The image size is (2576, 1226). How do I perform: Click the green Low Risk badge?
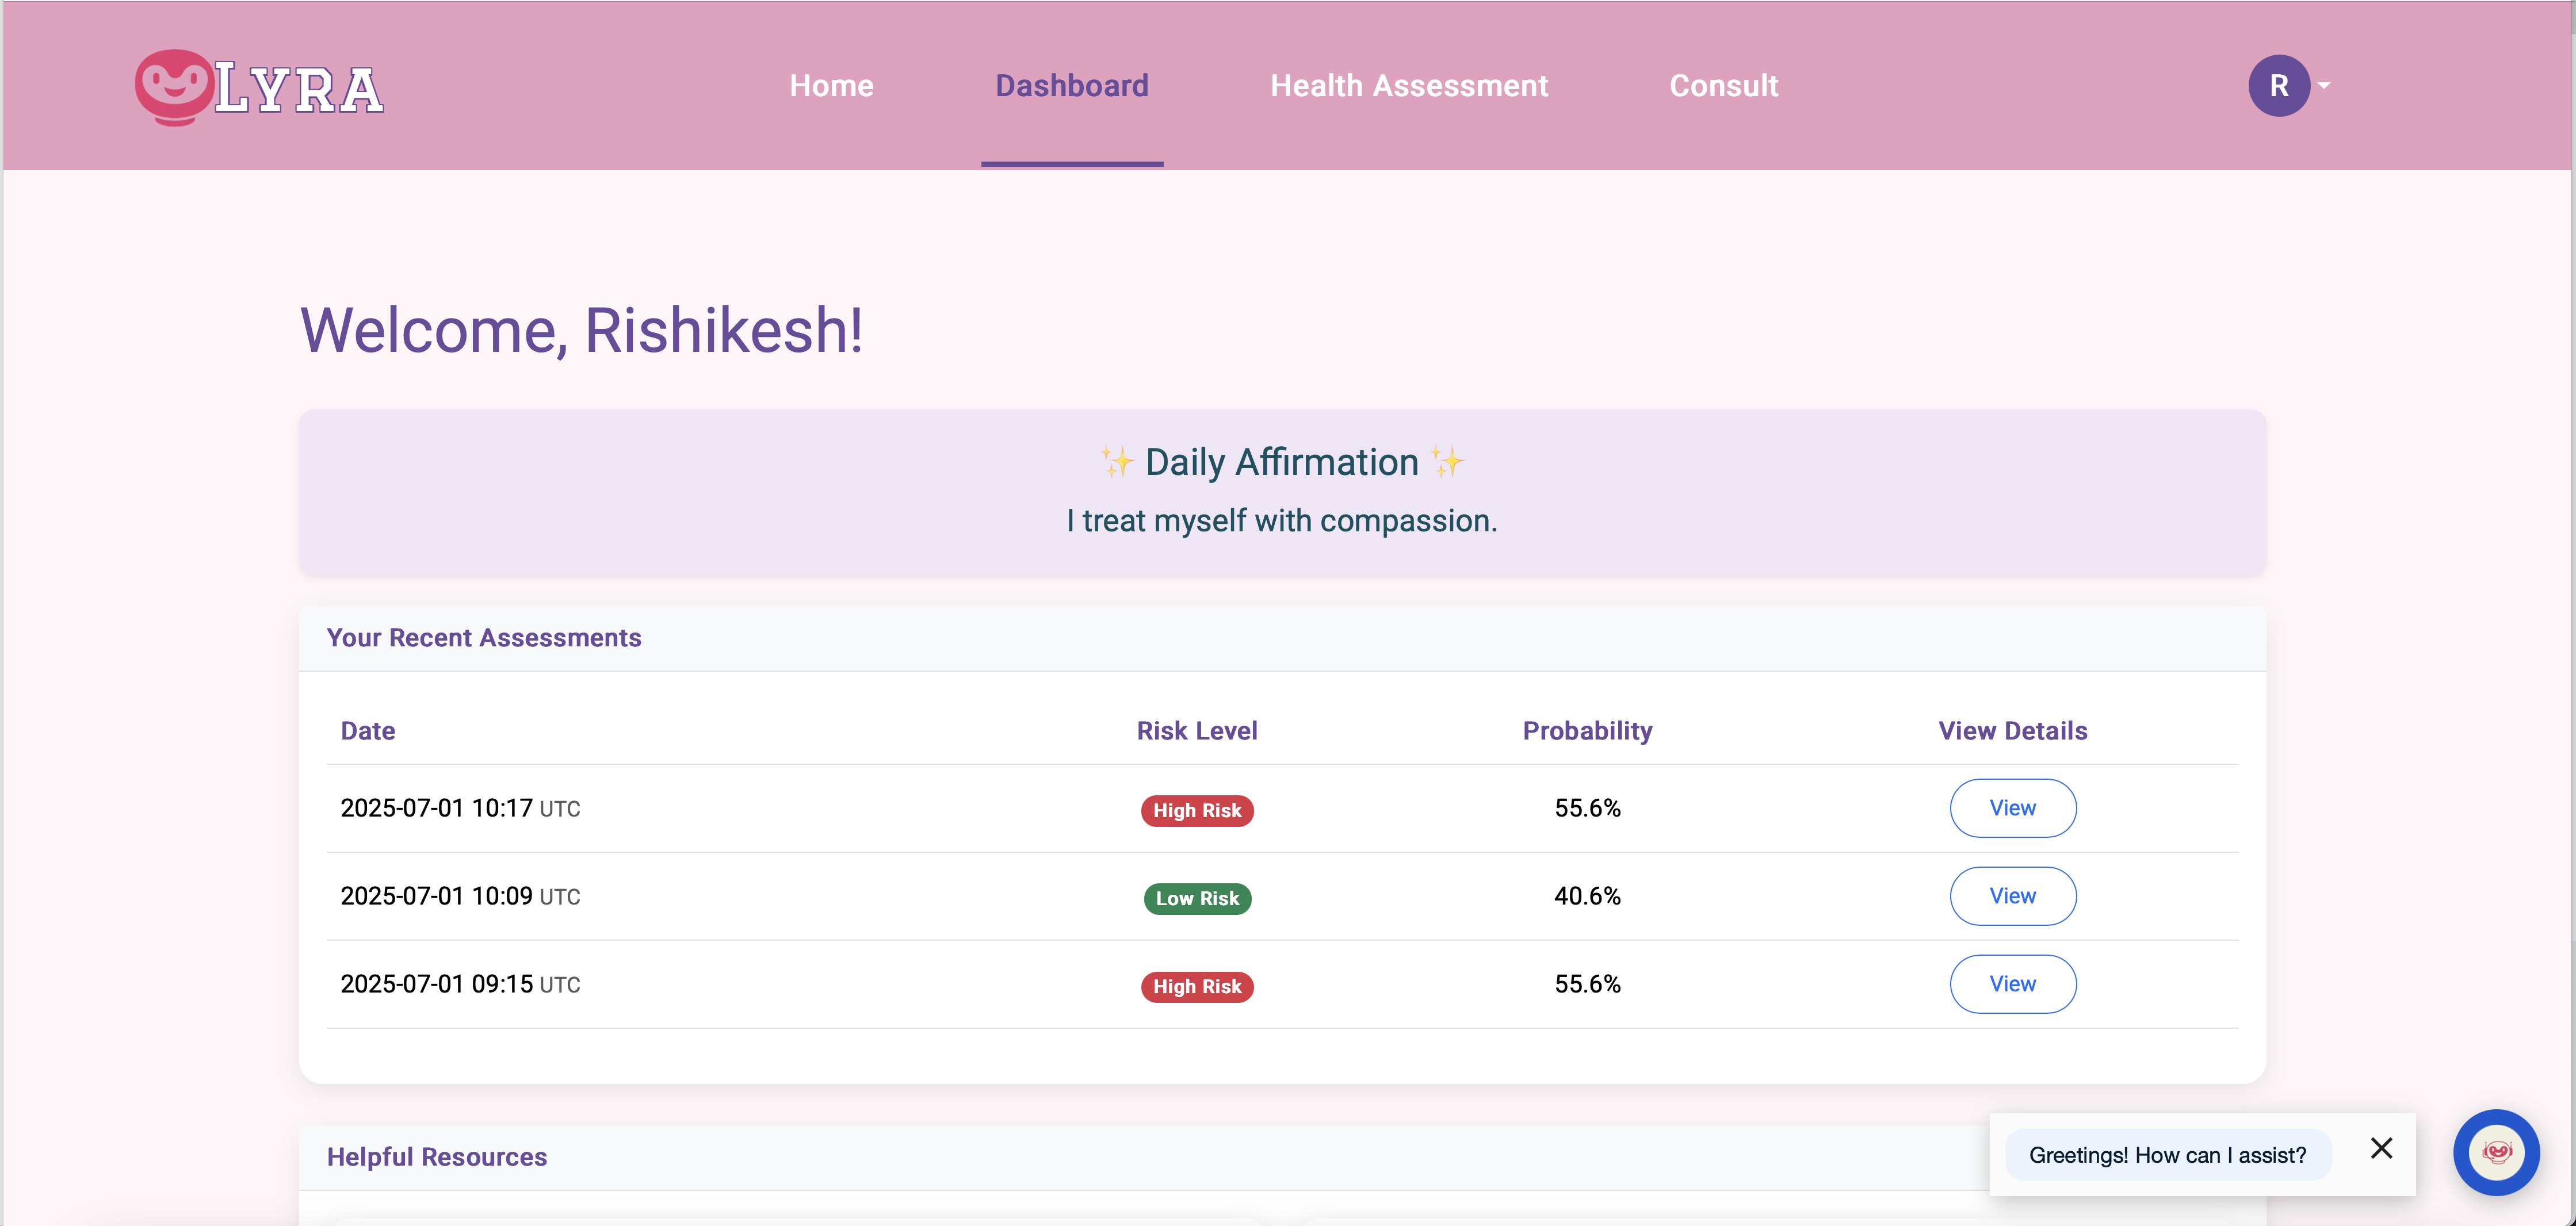point(1196,898)
